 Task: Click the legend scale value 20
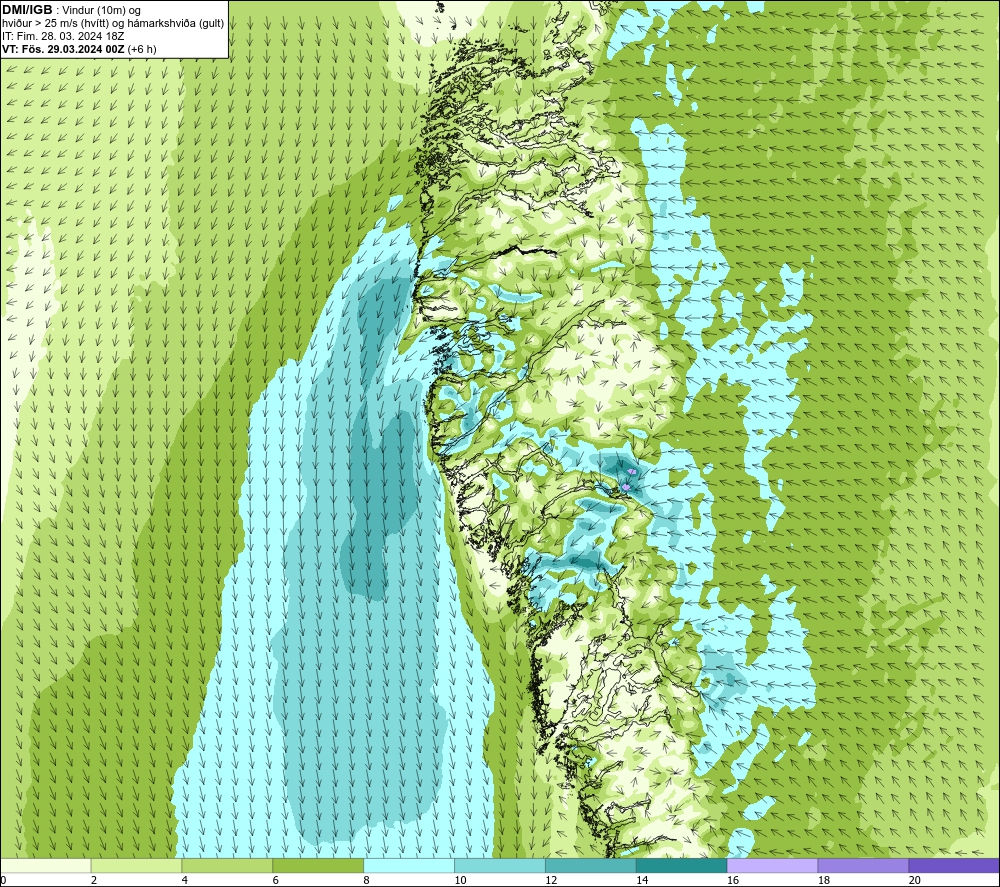pyautogui.click(x=915, y=880)
